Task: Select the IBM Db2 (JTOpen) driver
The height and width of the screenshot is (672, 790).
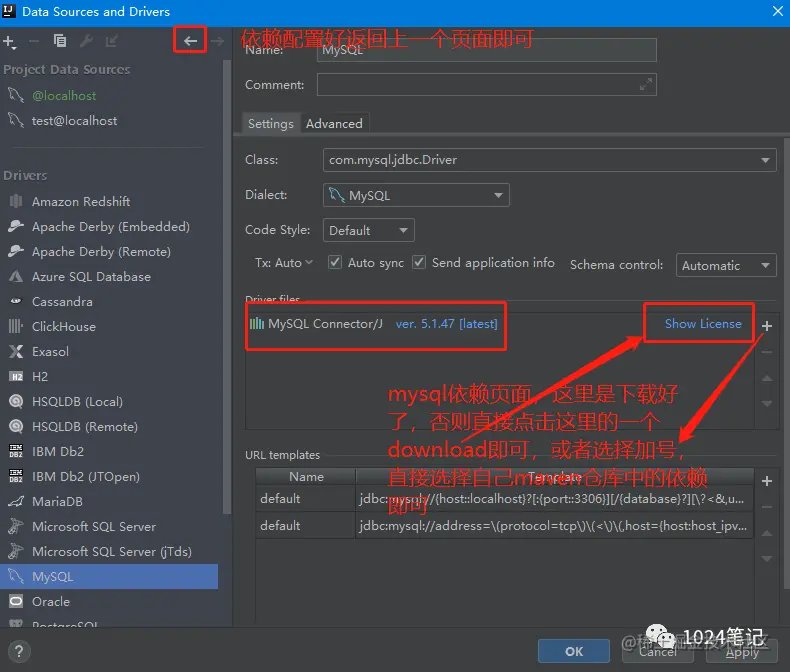Action: (x=109, y=477)
